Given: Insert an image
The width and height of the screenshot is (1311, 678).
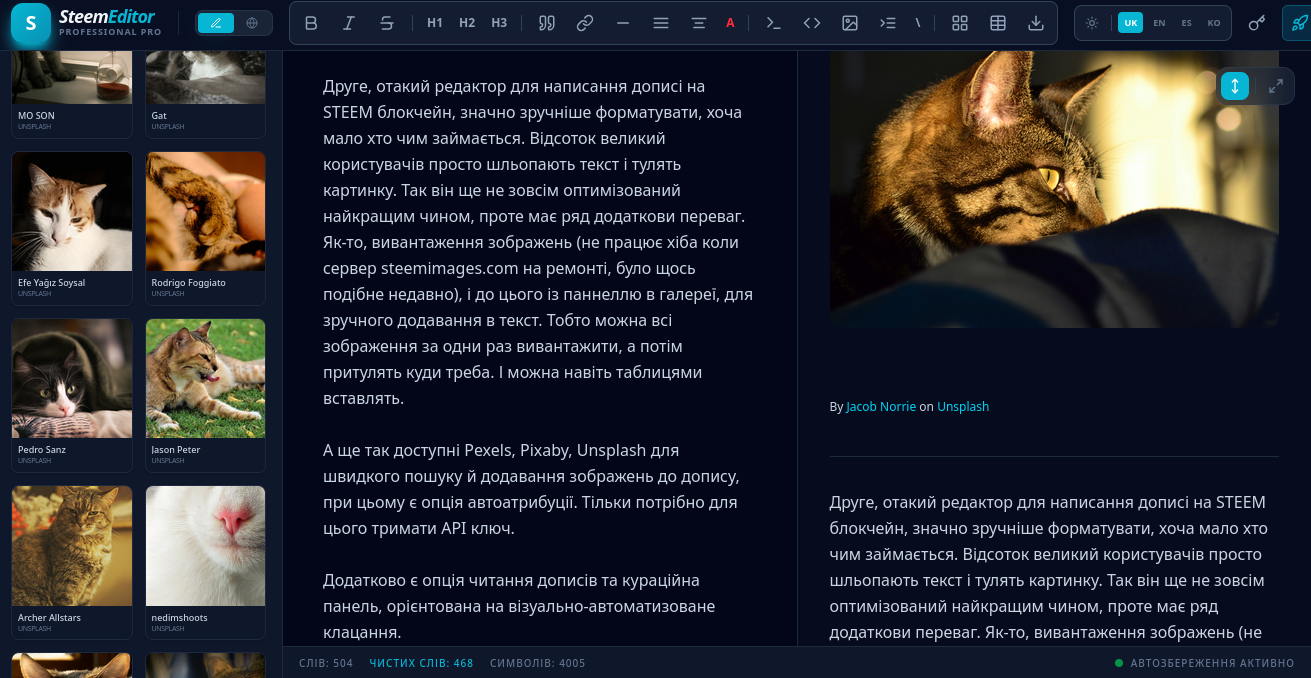Looking at the screenshot, I should pyautogui.click(x=850, y=23).
